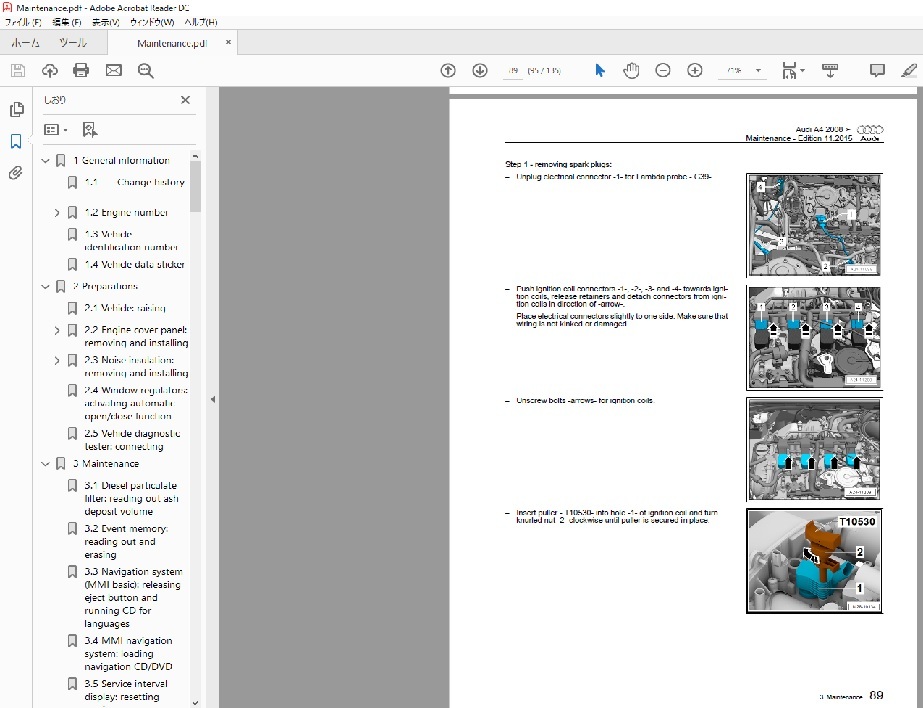Click the ignition coil bolts image
Screen dimensions: 923x708
[814, 450]
